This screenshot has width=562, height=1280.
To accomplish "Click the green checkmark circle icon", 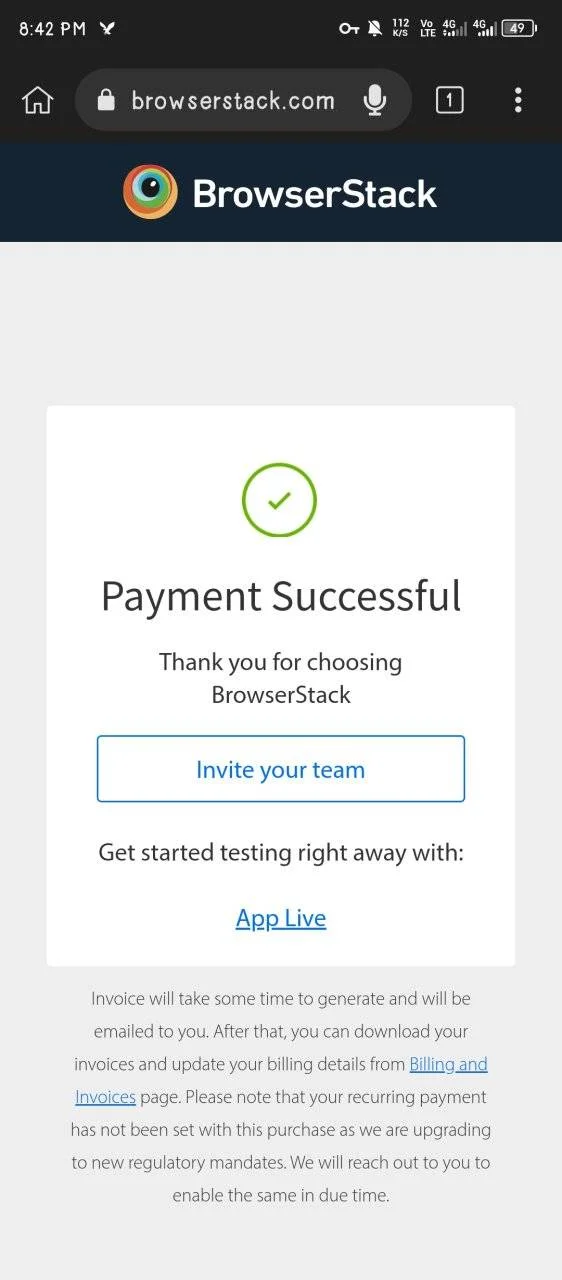I will 279,500.
